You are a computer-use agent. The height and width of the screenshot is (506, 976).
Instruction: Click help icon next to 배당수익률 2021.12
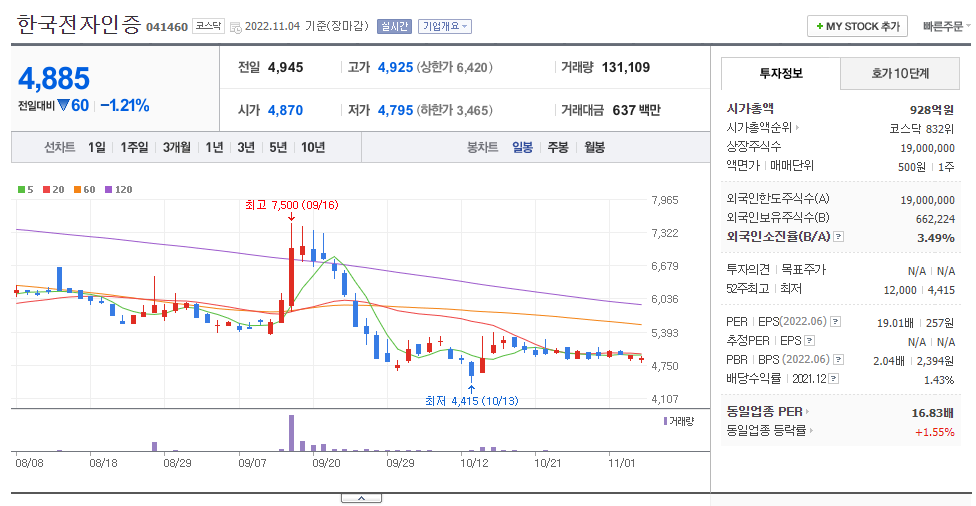833,378
